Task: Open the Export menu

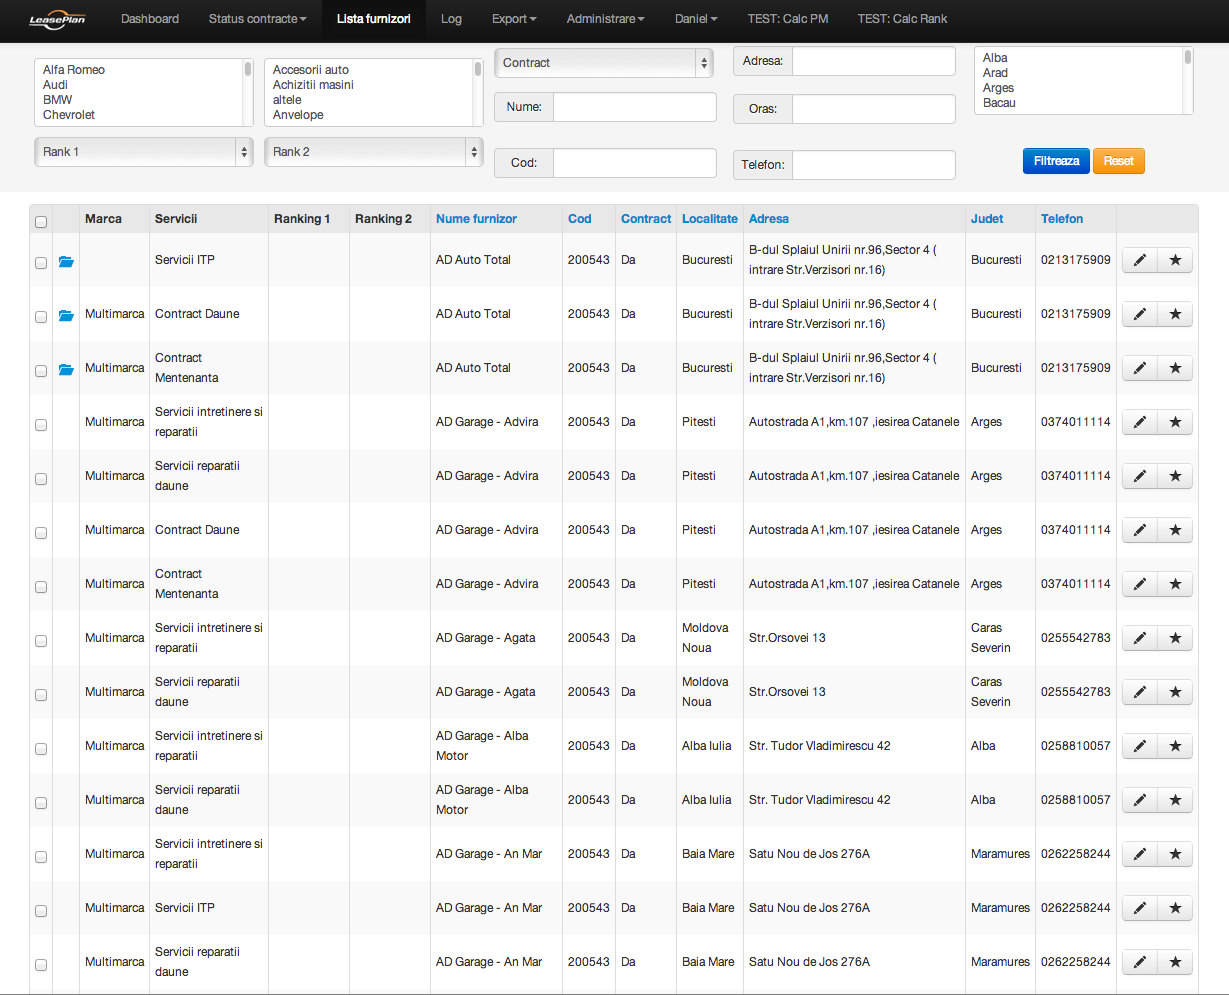Action: 514,19
